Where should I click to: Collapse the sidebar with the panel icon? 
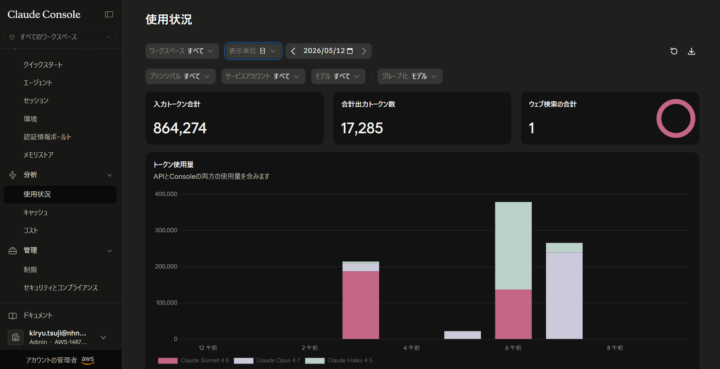tap(109, 14)
